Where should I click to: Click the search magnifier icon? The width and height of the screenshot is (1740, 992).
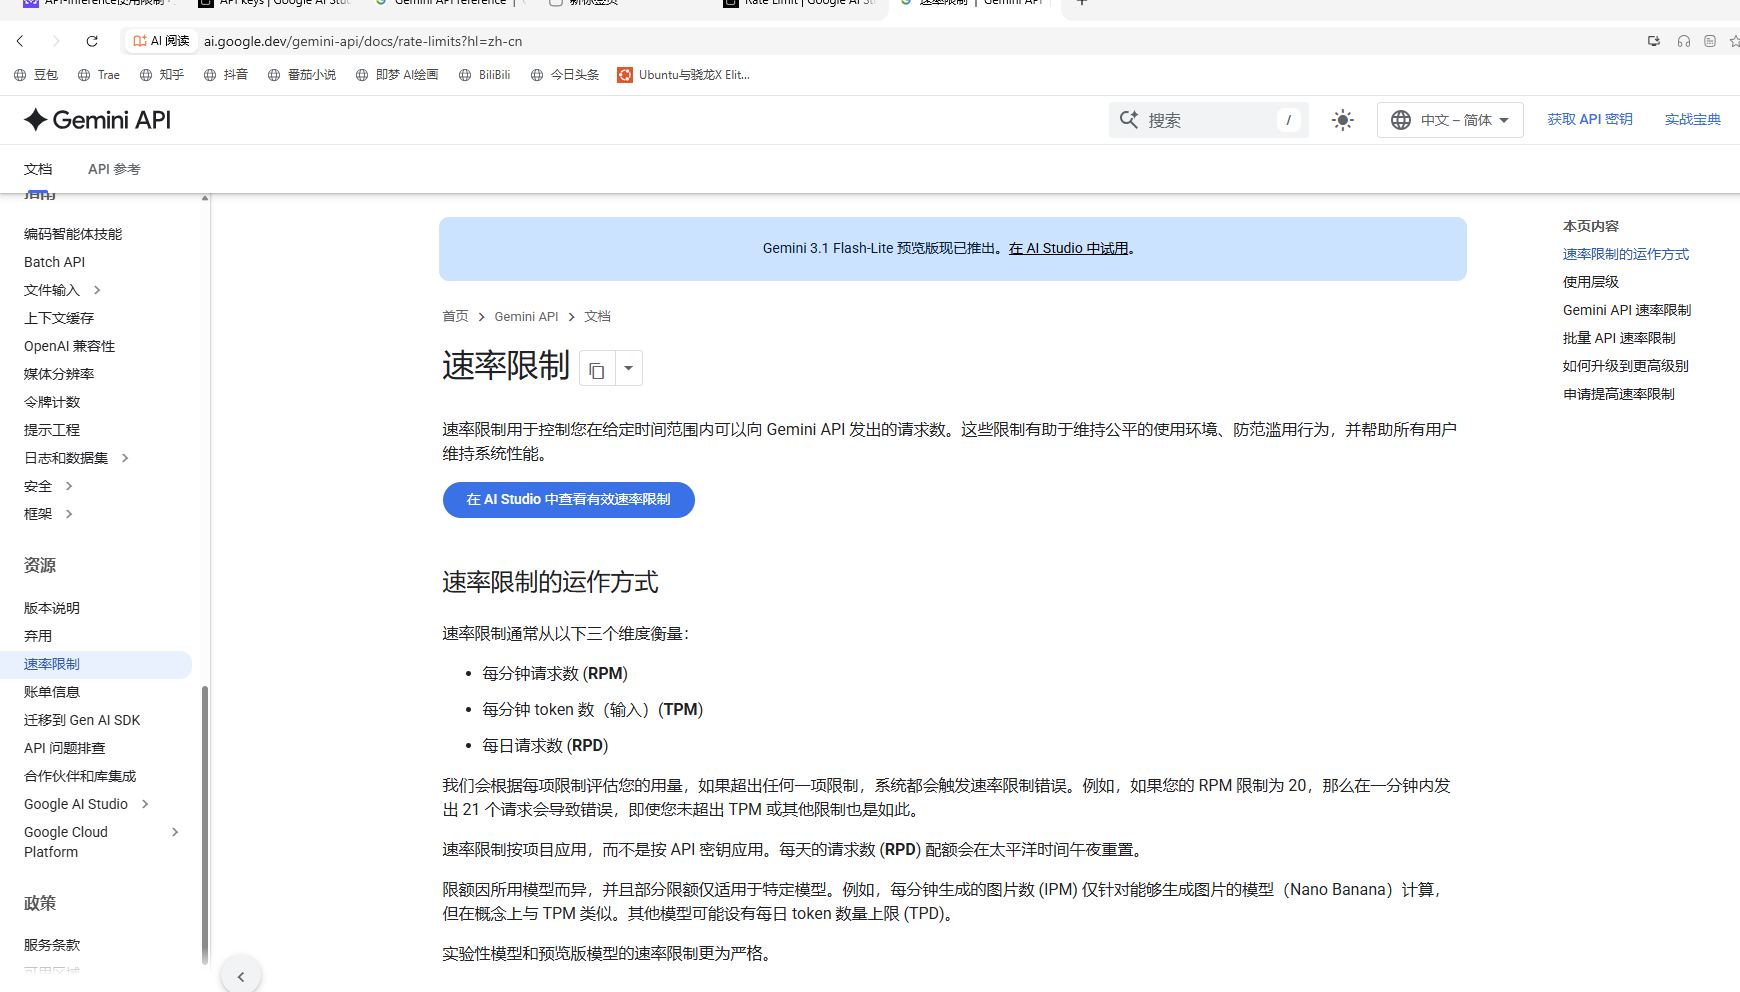tap(1129, 120)
